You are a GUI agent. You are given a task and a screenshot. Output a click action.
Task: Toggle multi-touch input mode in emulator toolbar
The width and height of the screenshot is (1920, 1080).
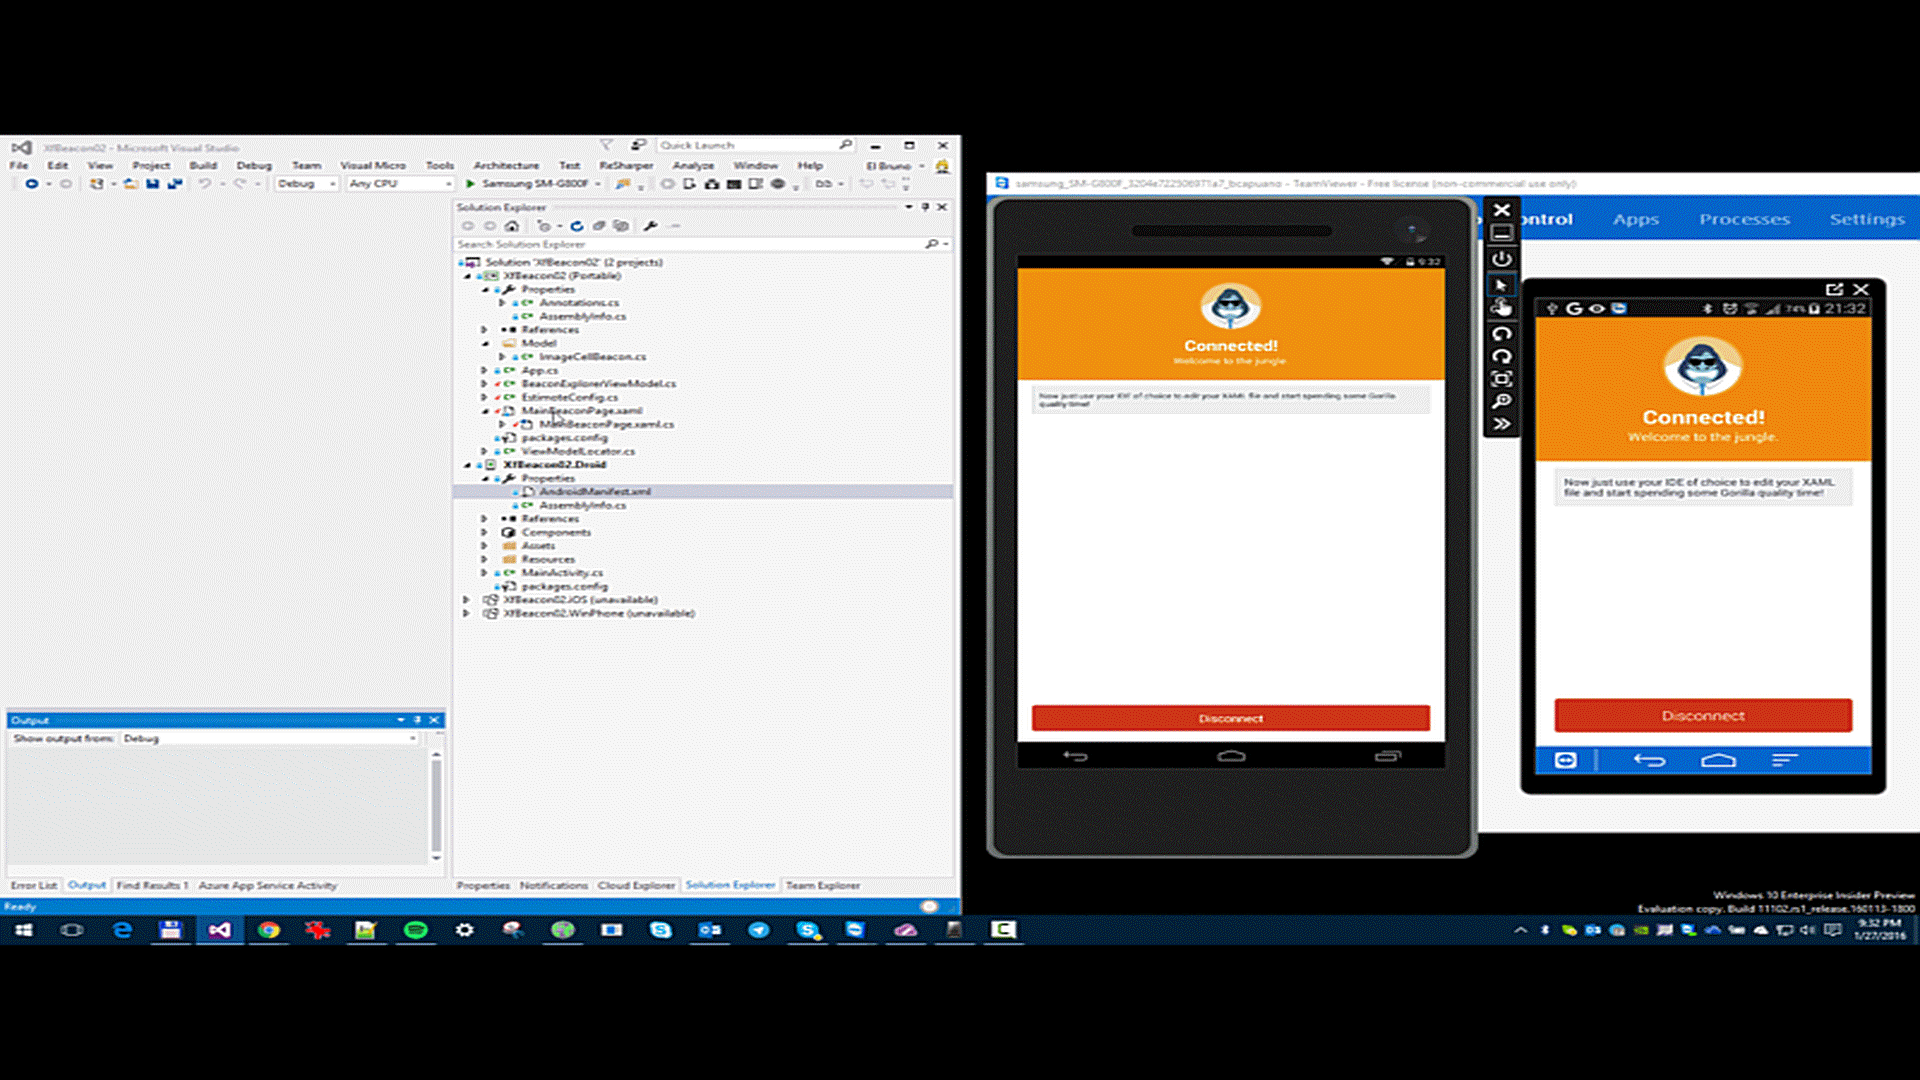(x=1501, y=308)
